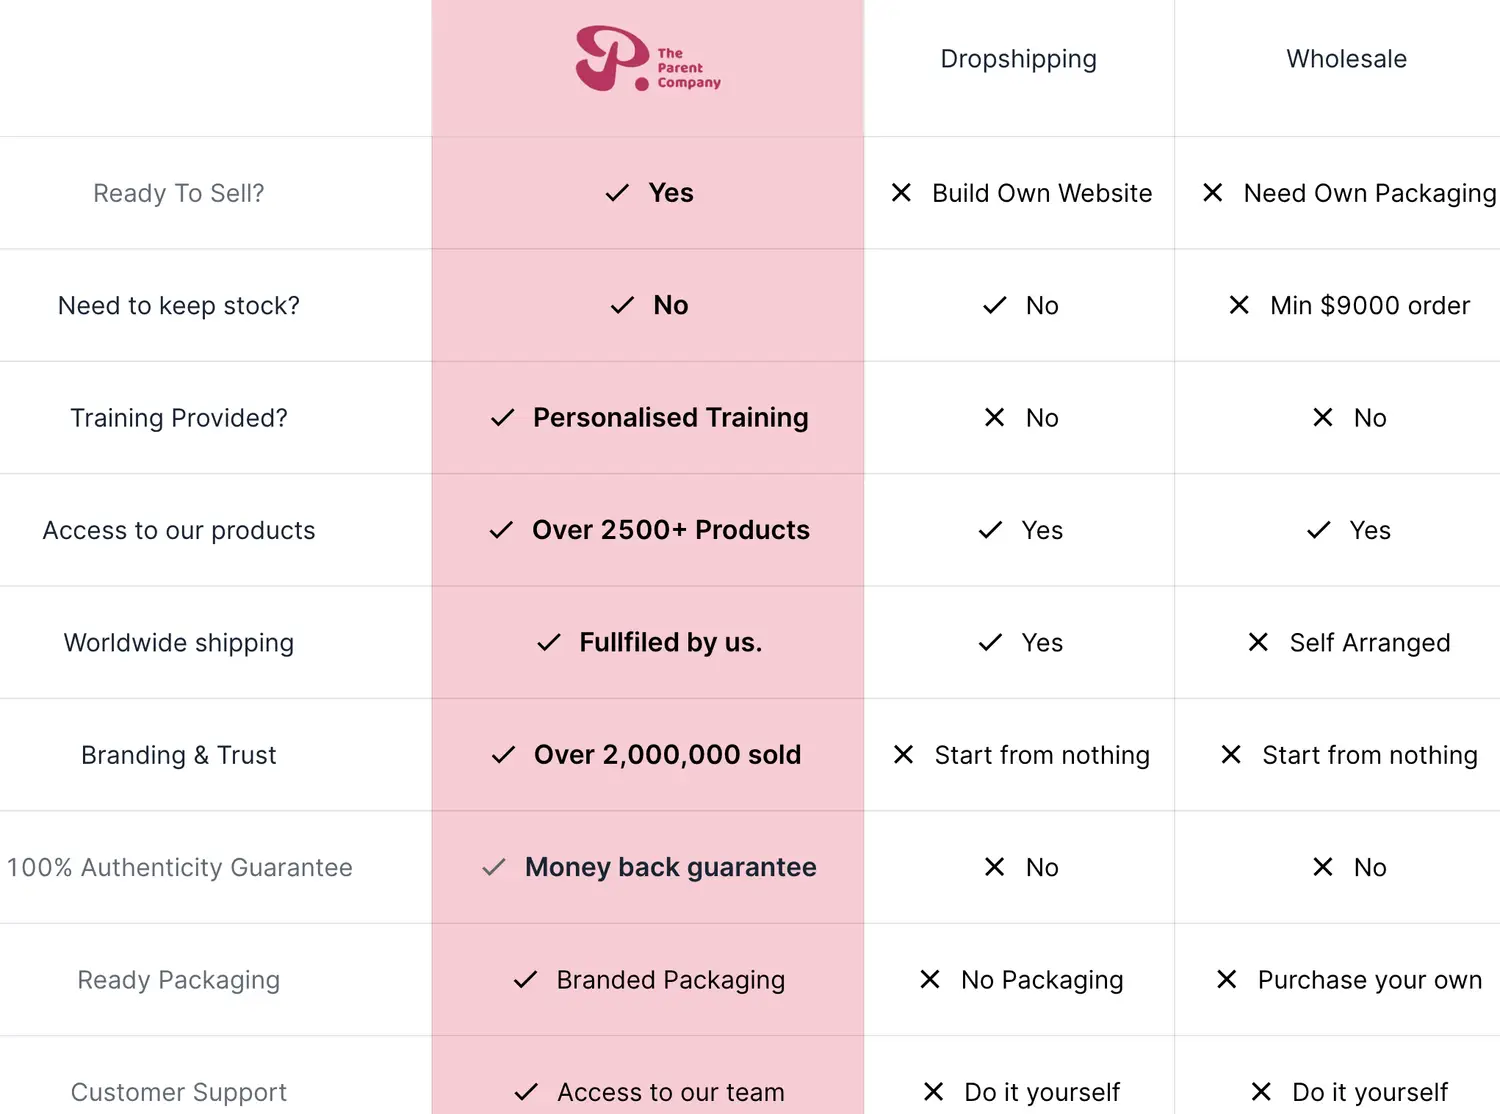Click checkmark beside Access to our team
This screenshot has width=1500, height=1114.
click(x=526, y=1092)
